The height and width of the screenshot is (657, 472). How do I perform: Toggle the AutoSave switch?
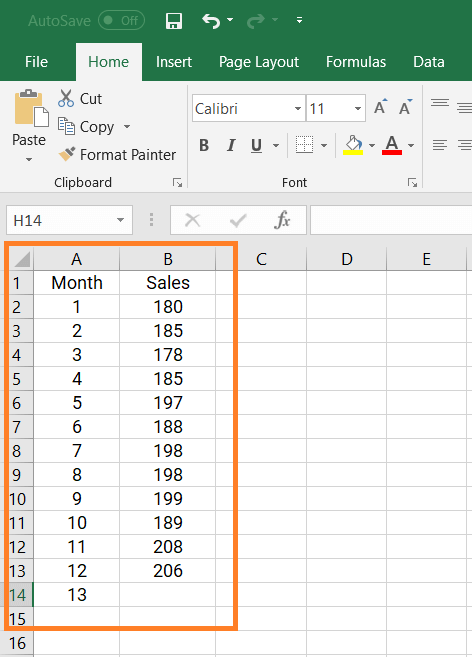coord(122,21)
